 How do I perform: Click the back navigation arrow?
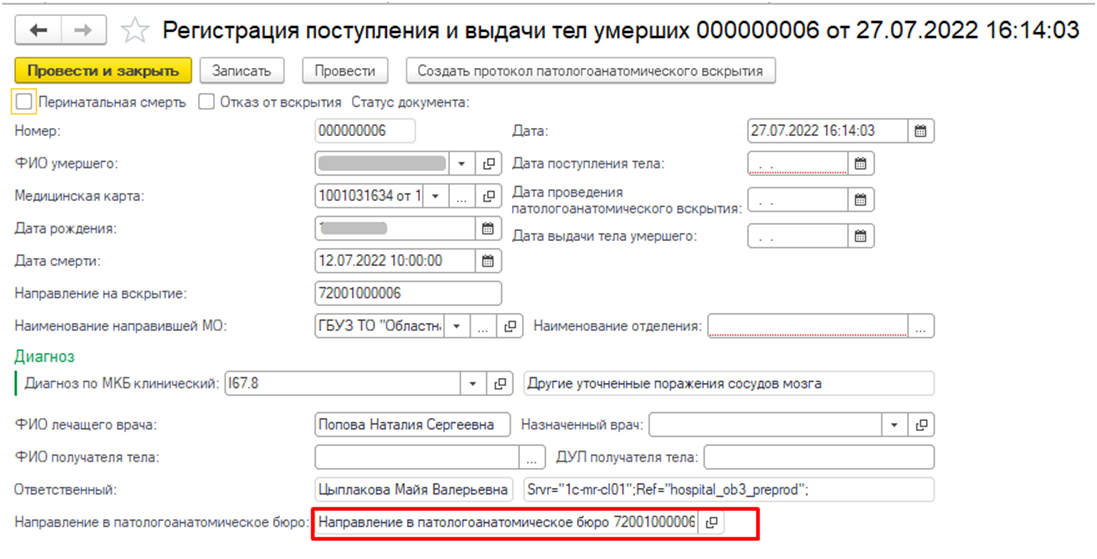pyautogui.click(x=40, y=30)
